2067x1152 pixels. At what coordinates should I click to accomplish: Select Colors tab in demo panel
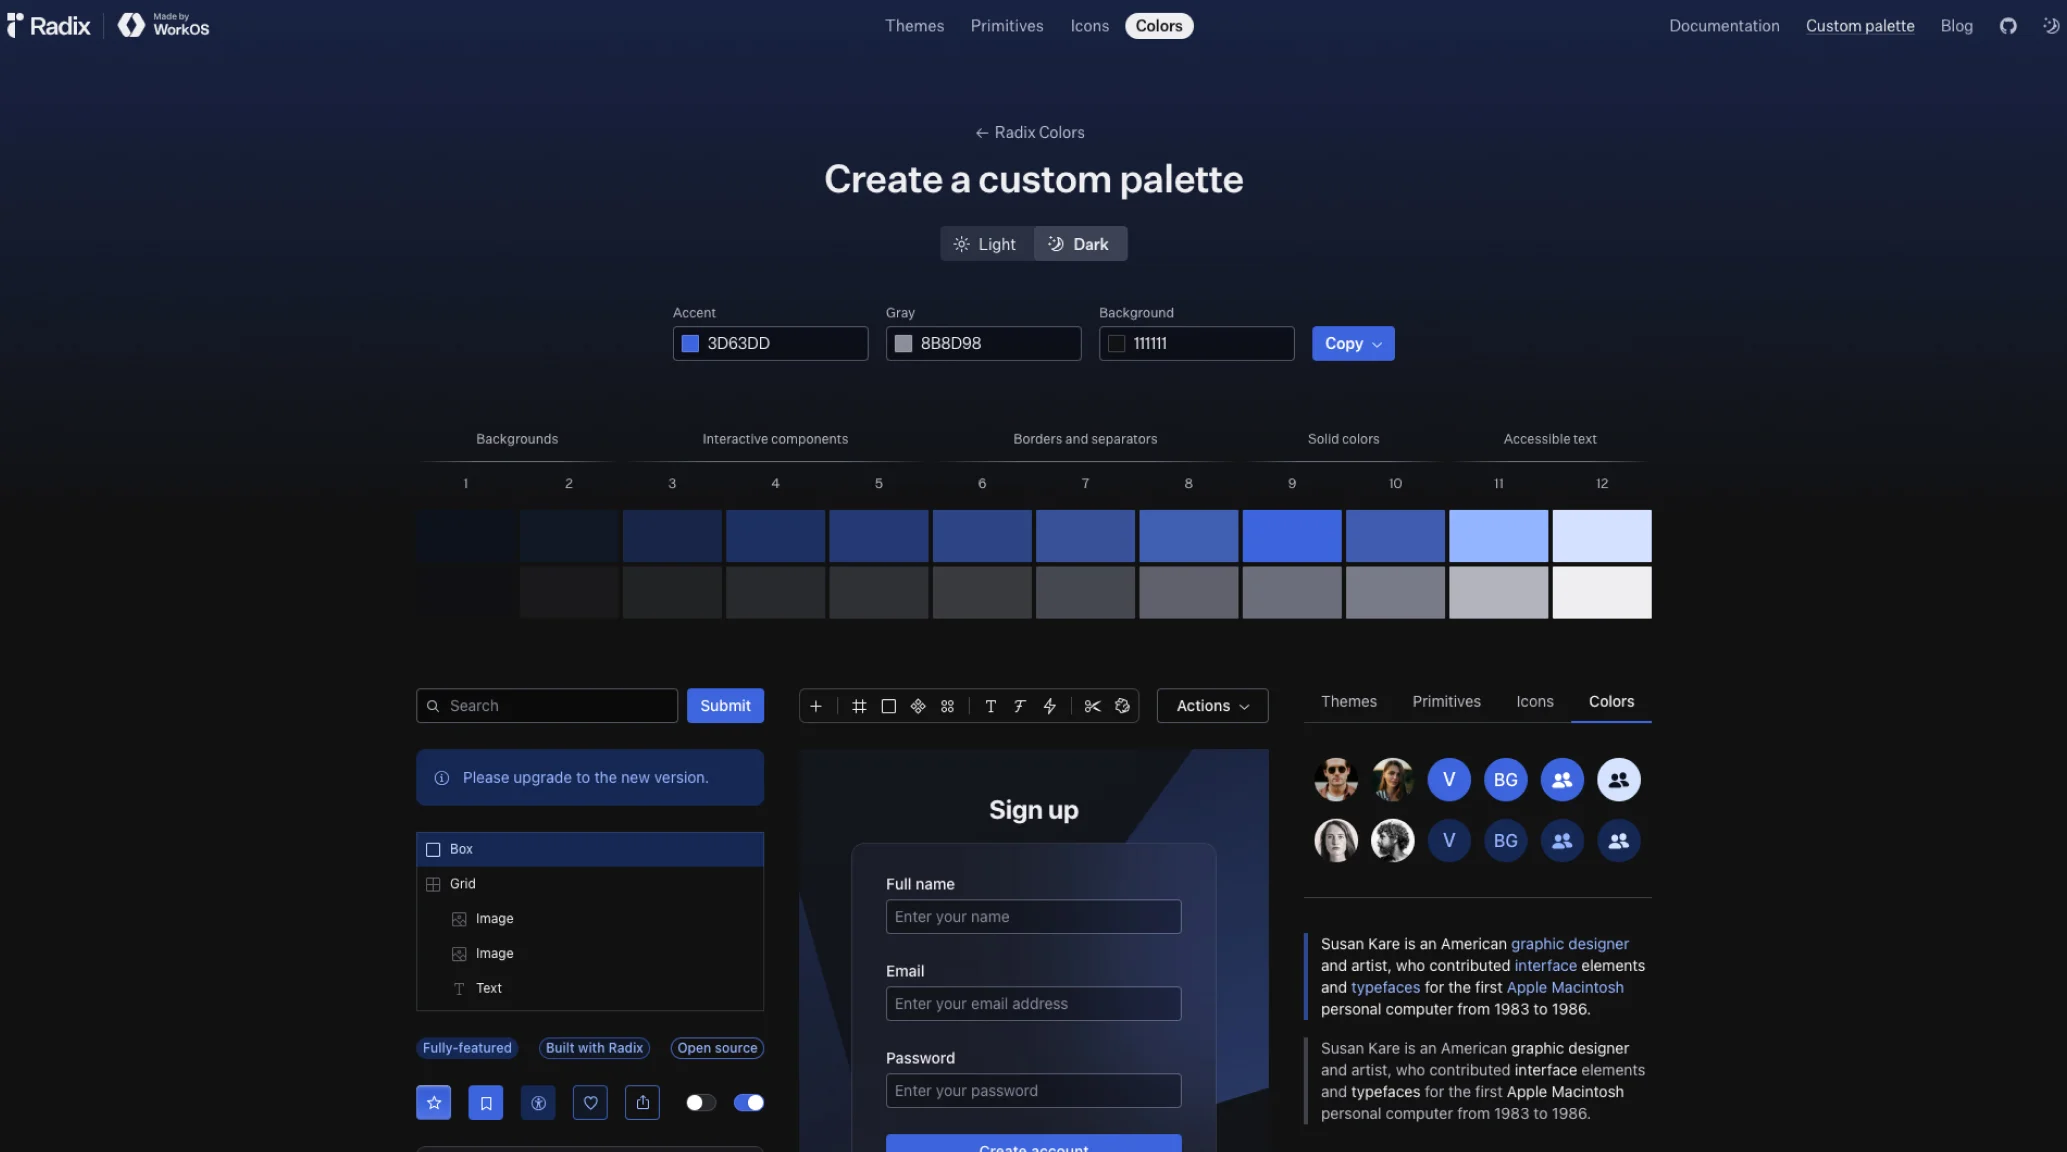(x=1611, y=702)
